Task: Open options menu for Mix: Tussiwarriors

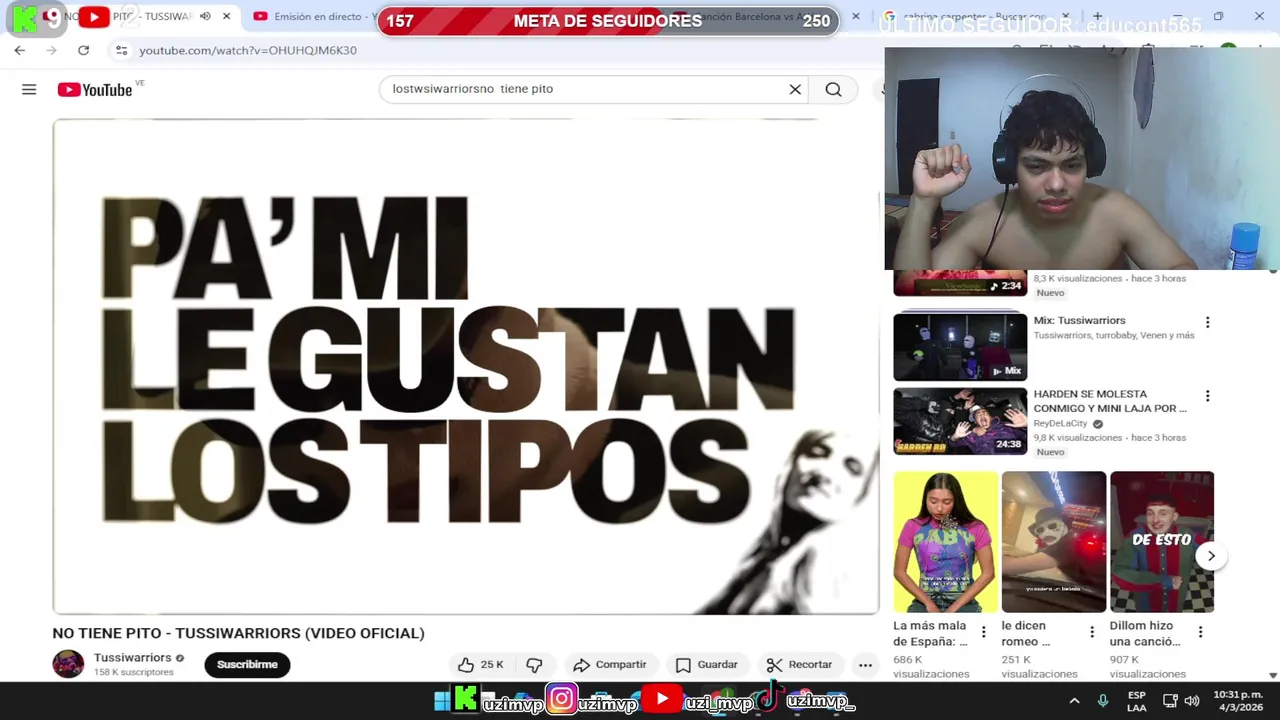Action: pos(1207,322)
